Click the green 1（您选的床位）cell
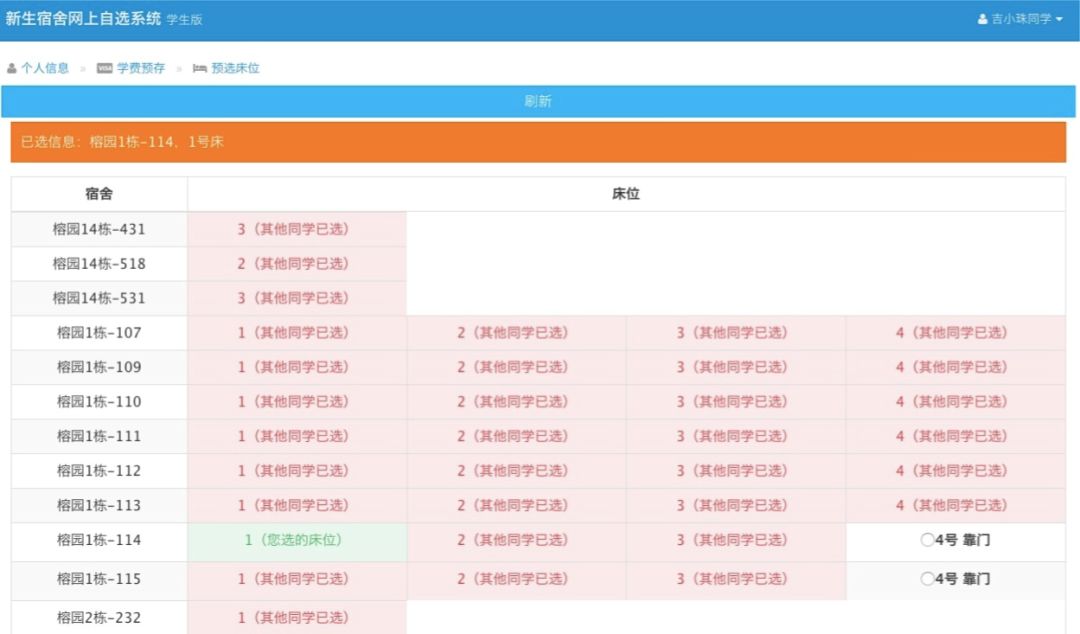Screen dimensions: 1080x634 point(297,542)
